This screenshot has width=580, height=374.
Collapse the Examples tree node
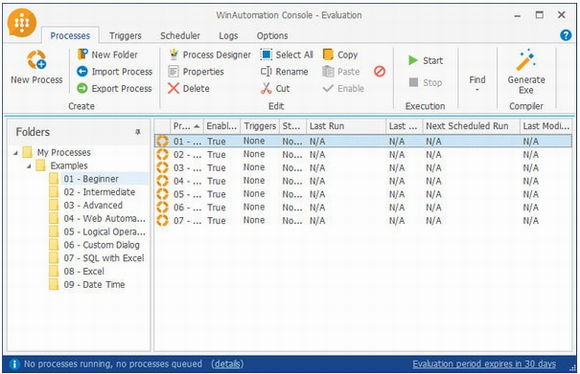pos(29,166)
